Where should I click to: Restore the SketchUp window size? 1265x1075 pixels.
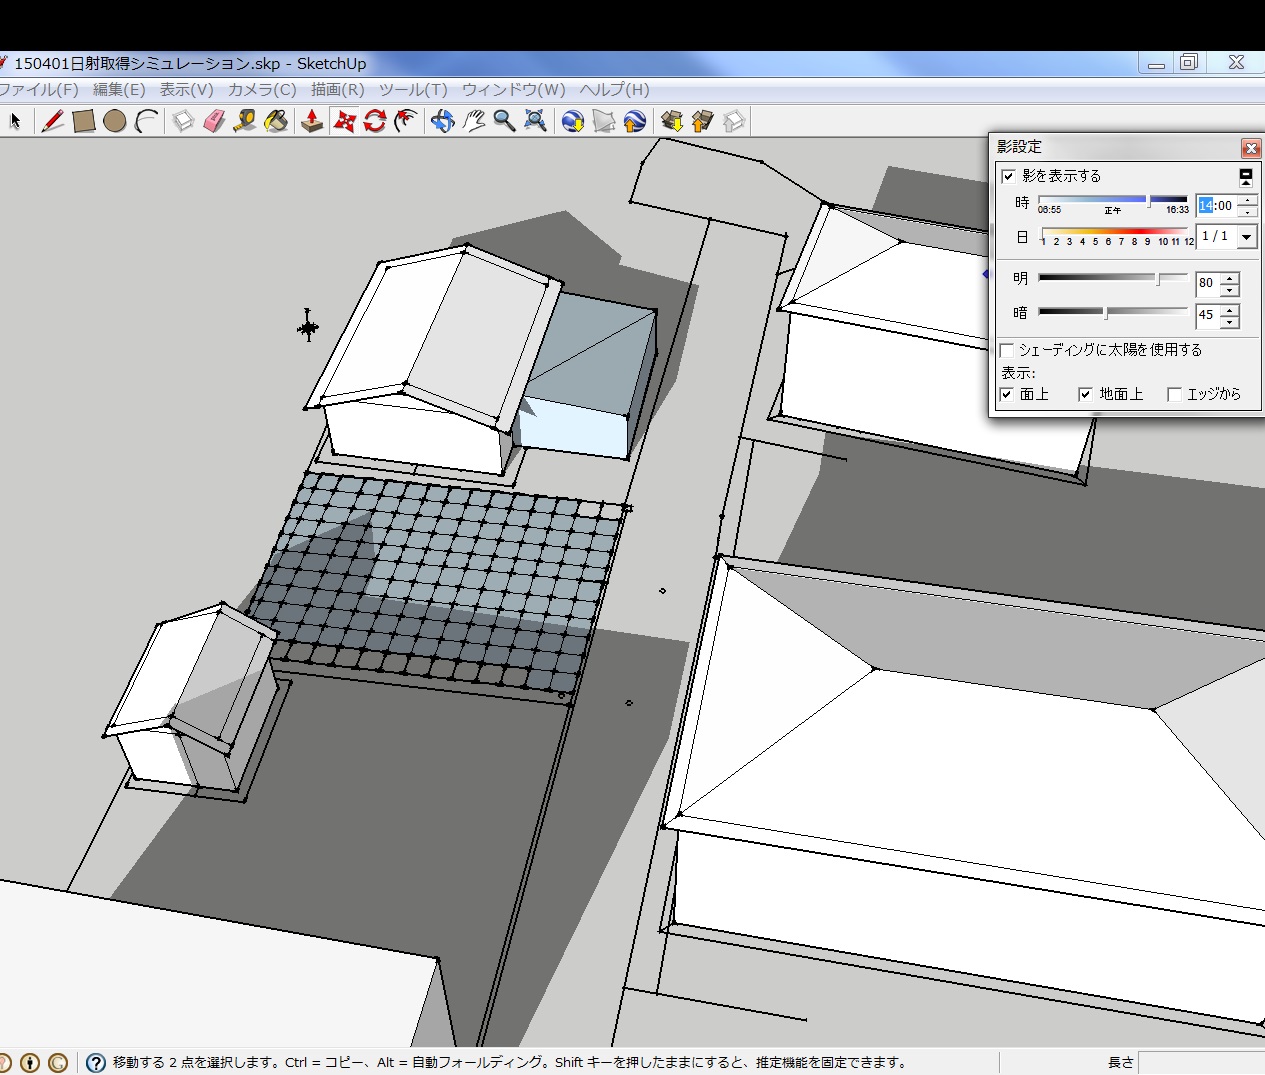click(1188, 62)
